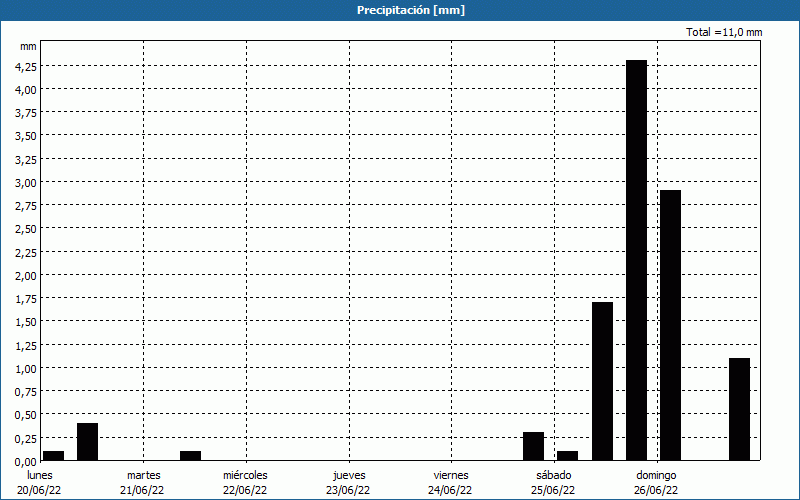
Task: Click the bar reaching about 2,9 mm
Action: click(x=670, y=325)
